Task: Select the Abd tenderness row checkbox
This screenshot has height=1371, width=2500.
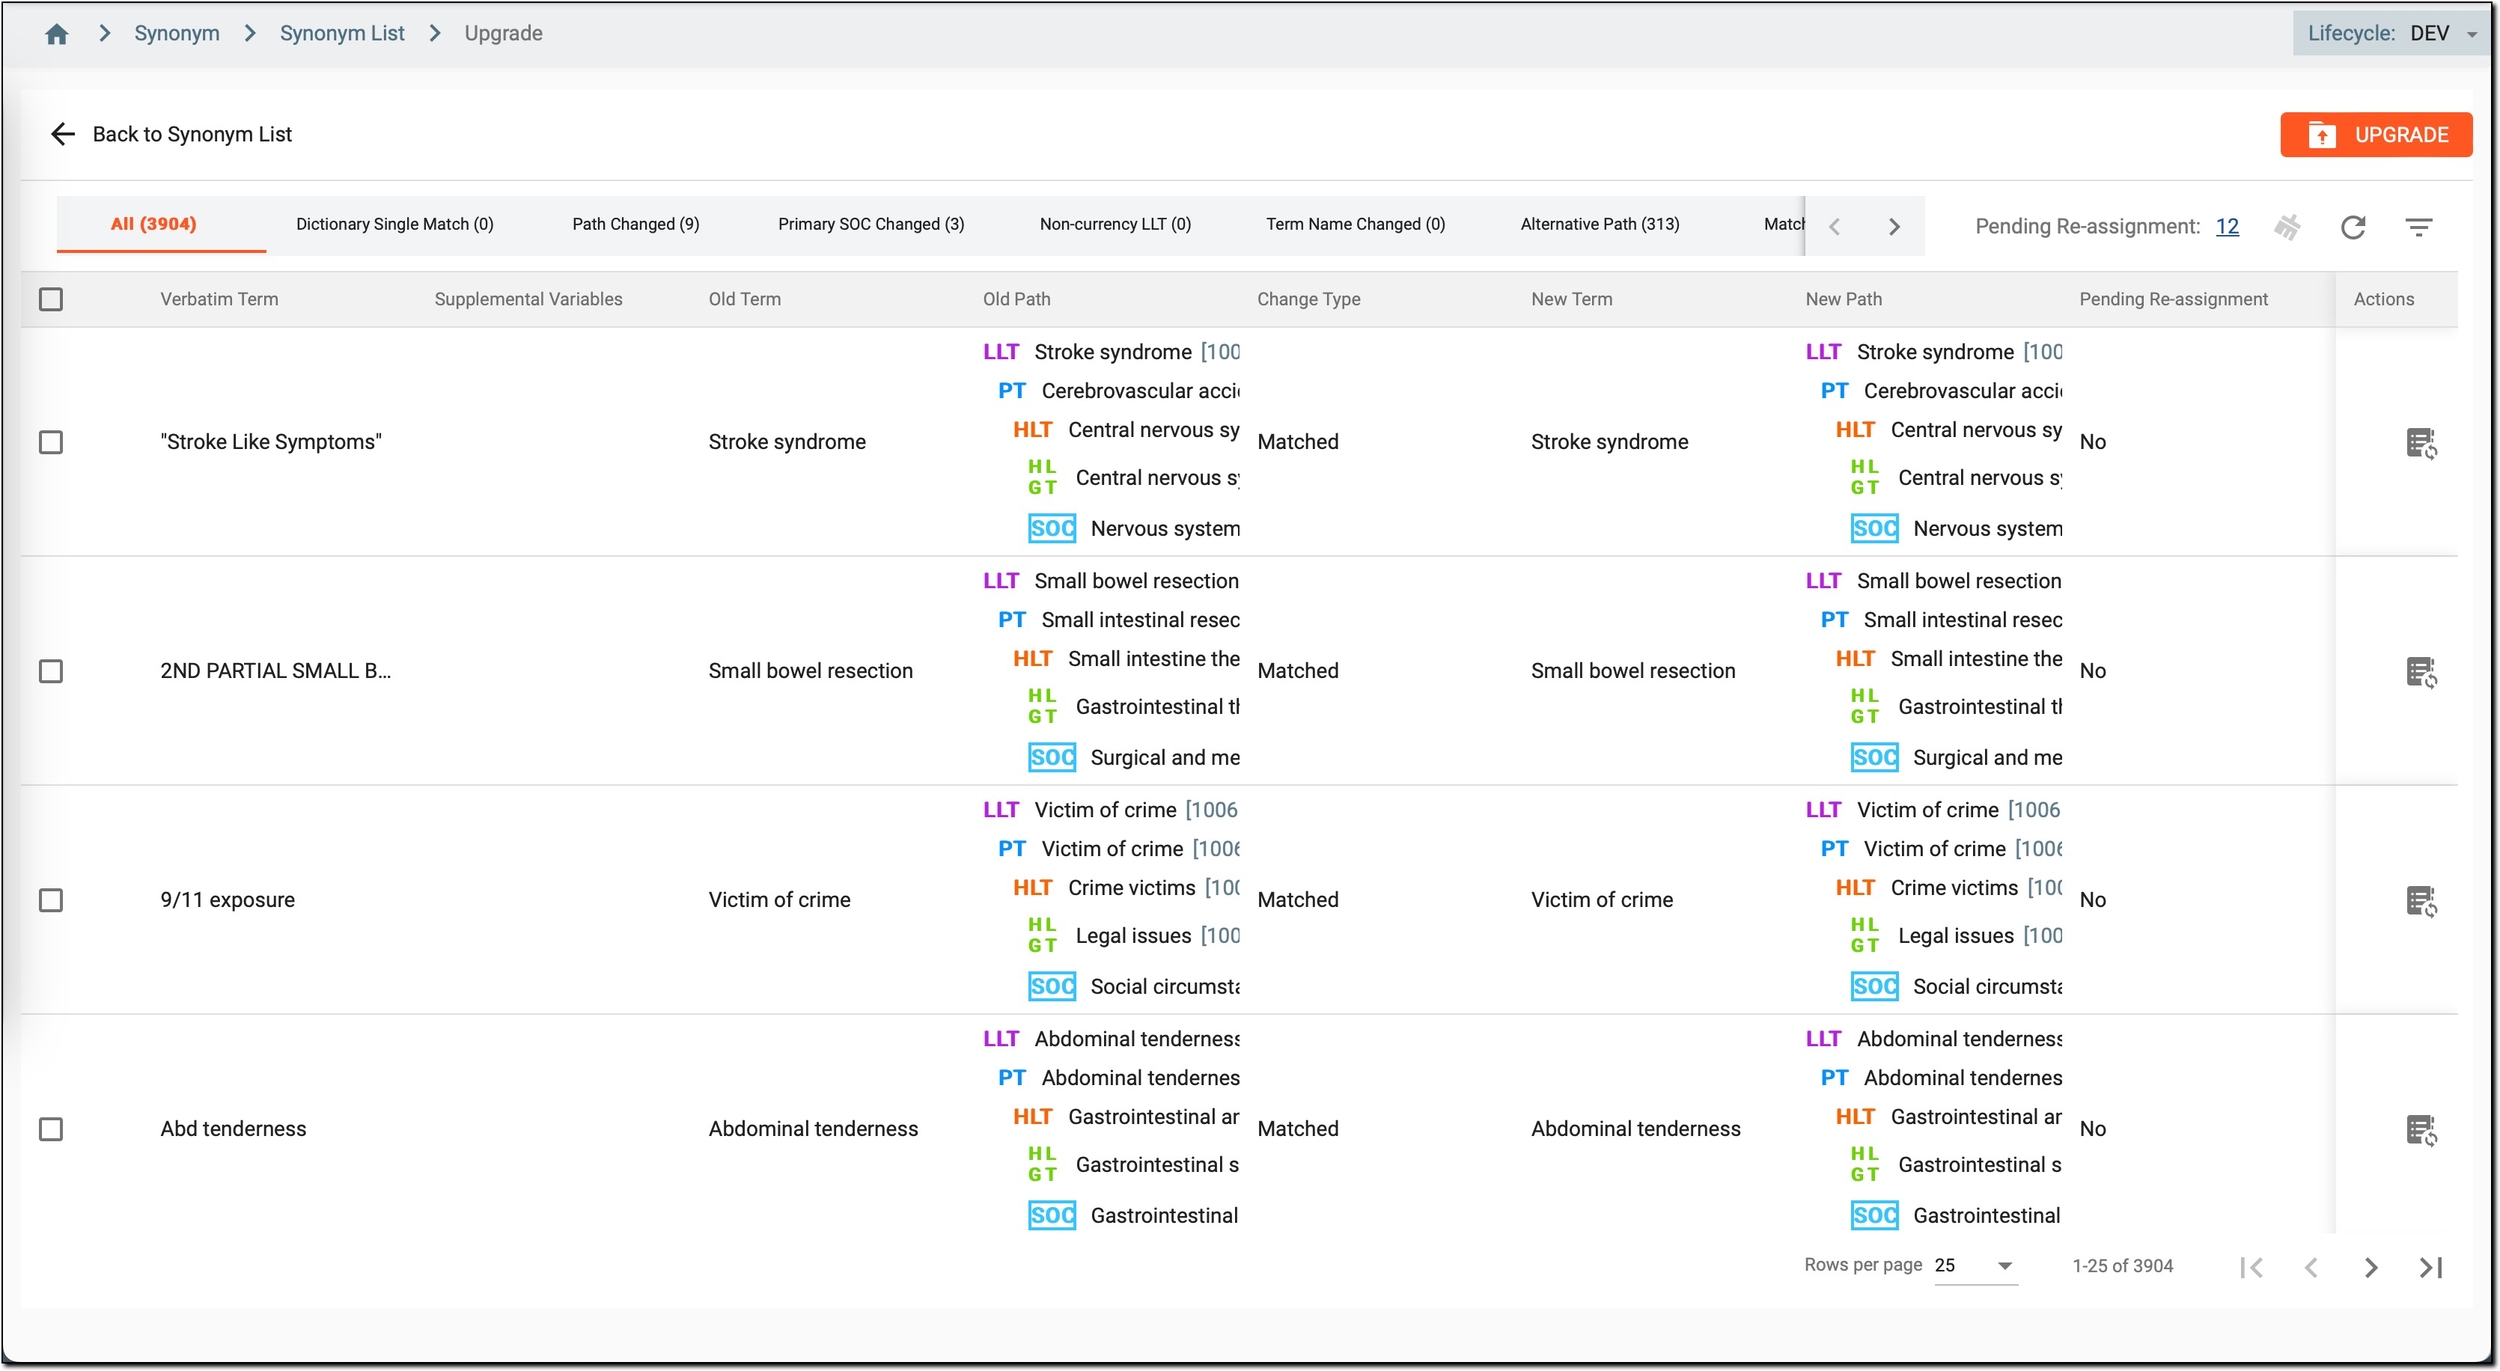Action: coord(51,1129)
